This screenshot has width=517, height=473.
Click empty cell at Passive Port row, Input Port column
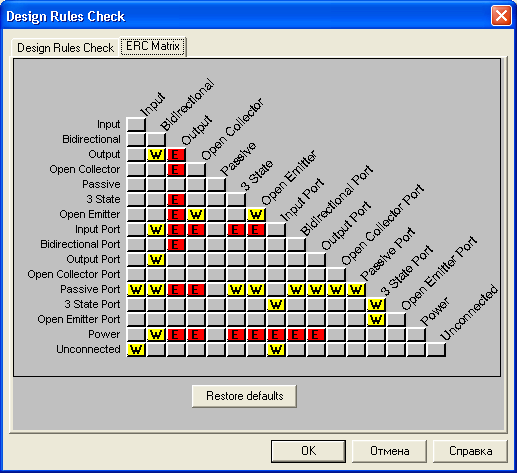tap(276, 289)
